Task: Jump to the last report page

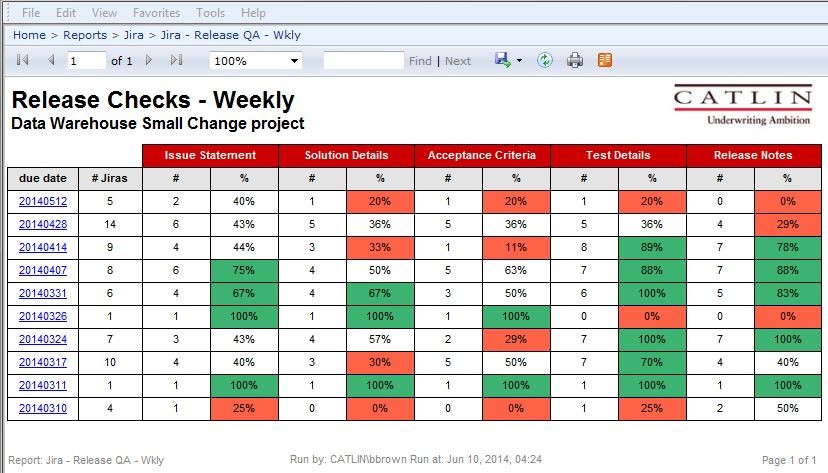Action: [x=176, y=61]
